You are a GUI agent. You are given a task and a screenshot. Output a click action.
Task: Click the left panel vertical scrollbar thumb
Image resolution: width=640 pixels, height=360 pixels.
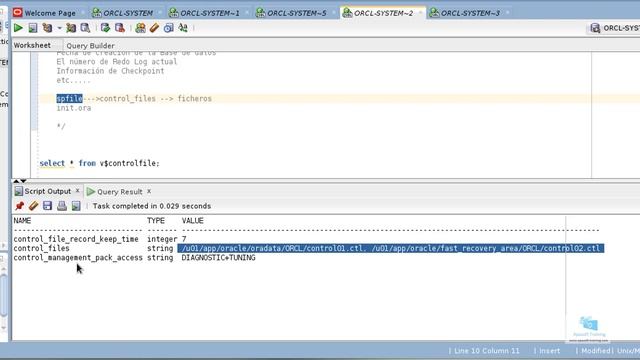pos(4,295)
